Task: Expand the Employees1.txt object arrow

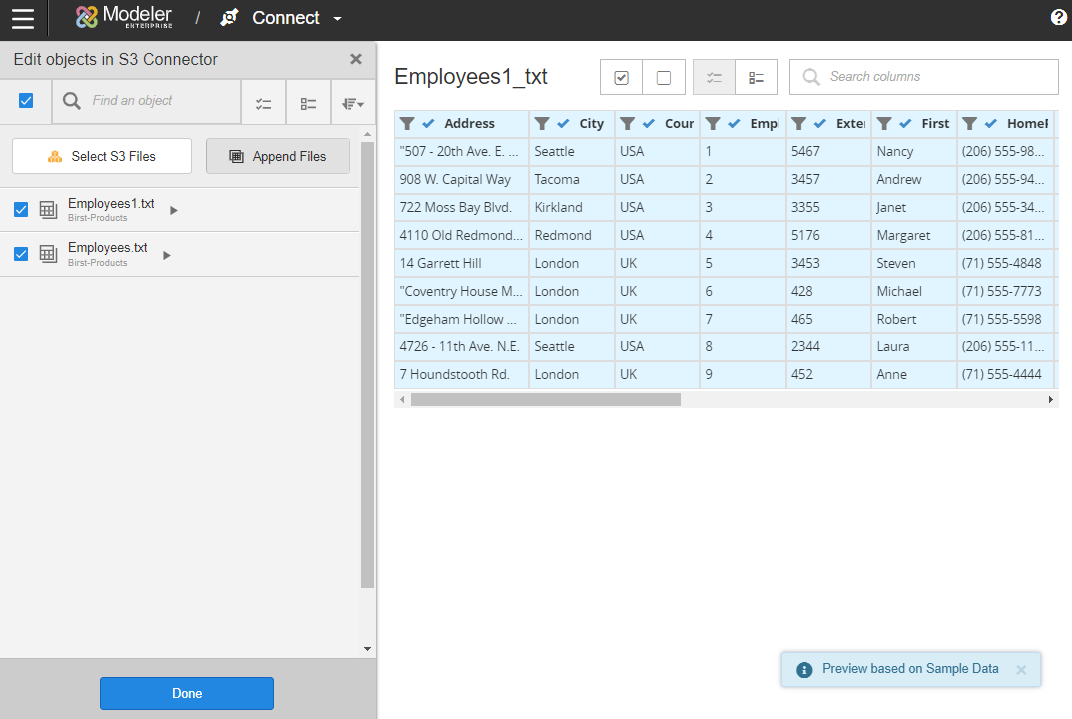Action: pos(174,211)
